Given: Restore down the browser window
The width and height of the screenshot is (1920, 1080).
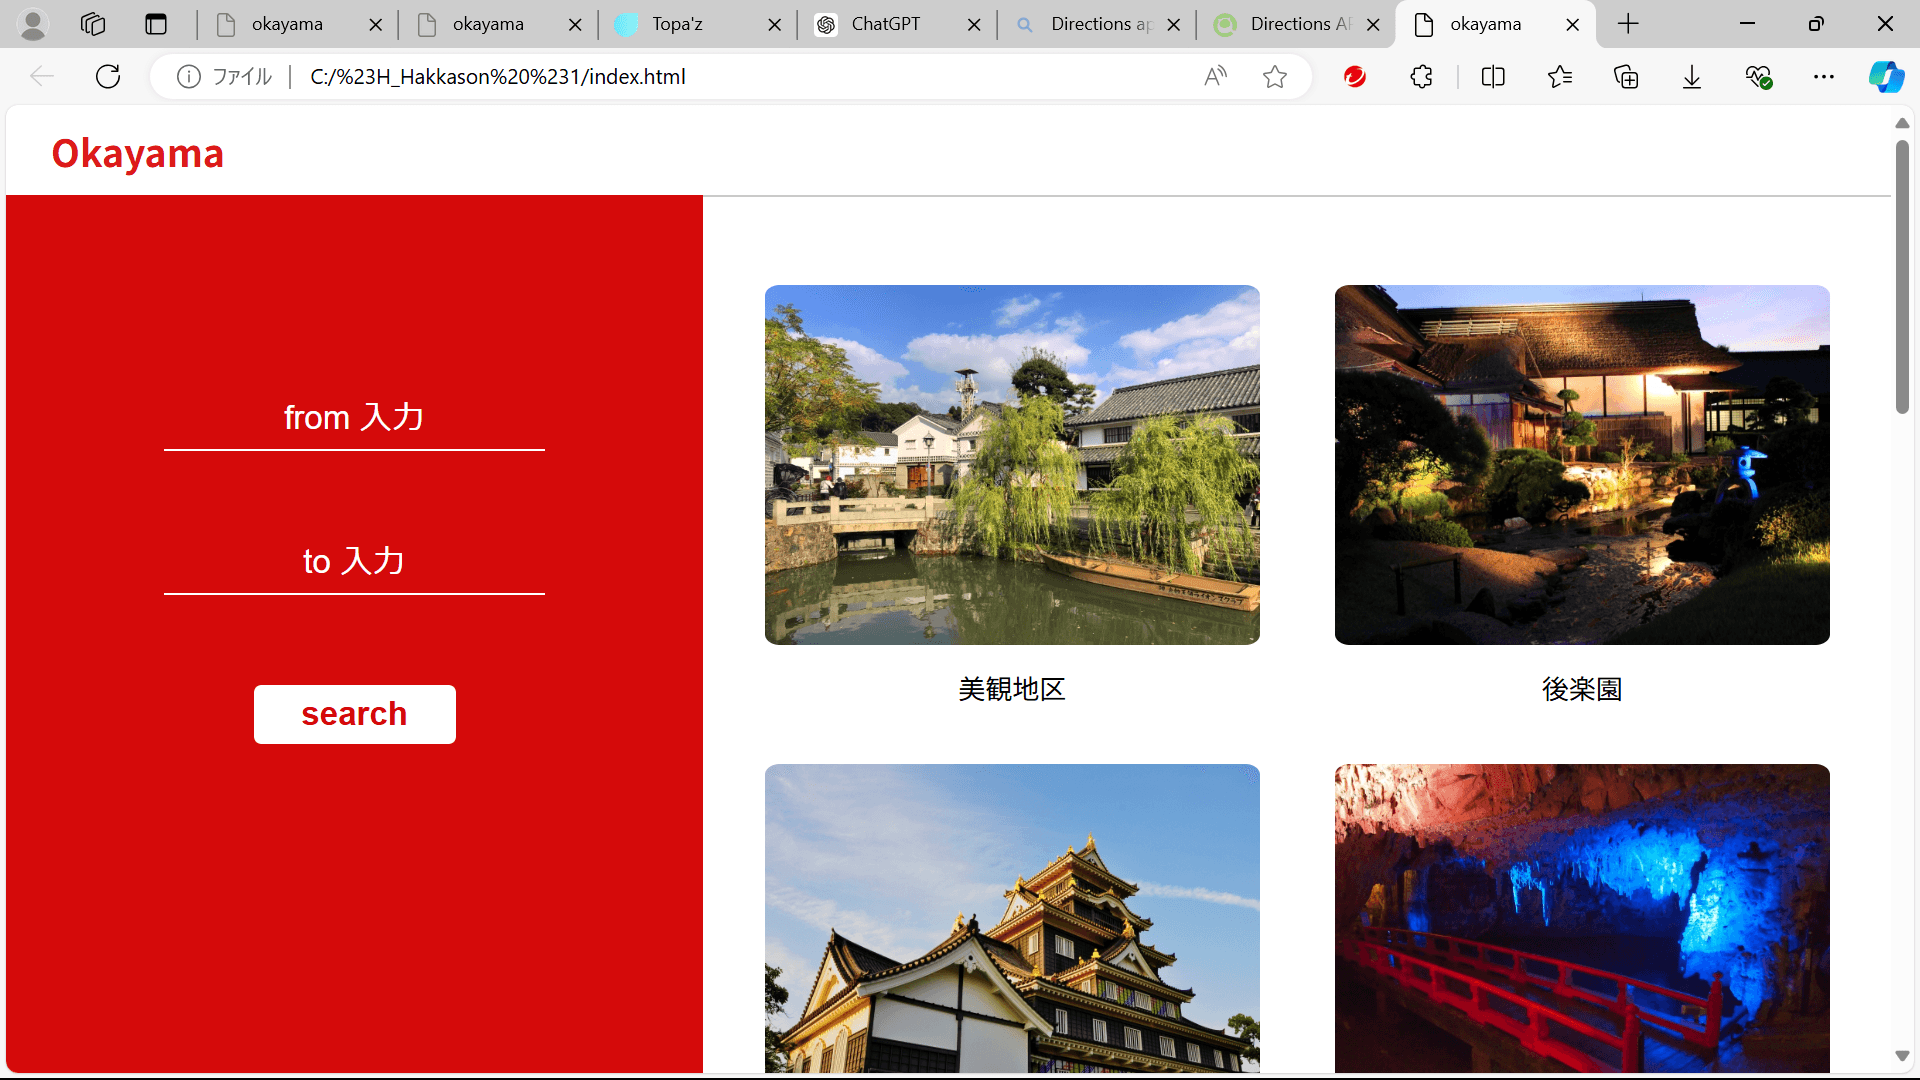Looking at the screenshot, I should point(1816,24).
